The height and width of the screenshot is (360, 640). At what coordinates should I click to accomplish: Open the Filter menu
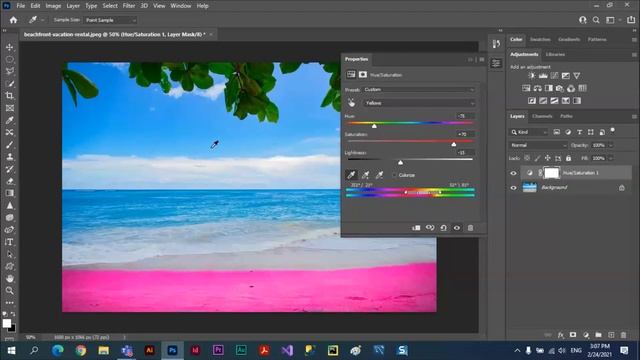point(129,6)
